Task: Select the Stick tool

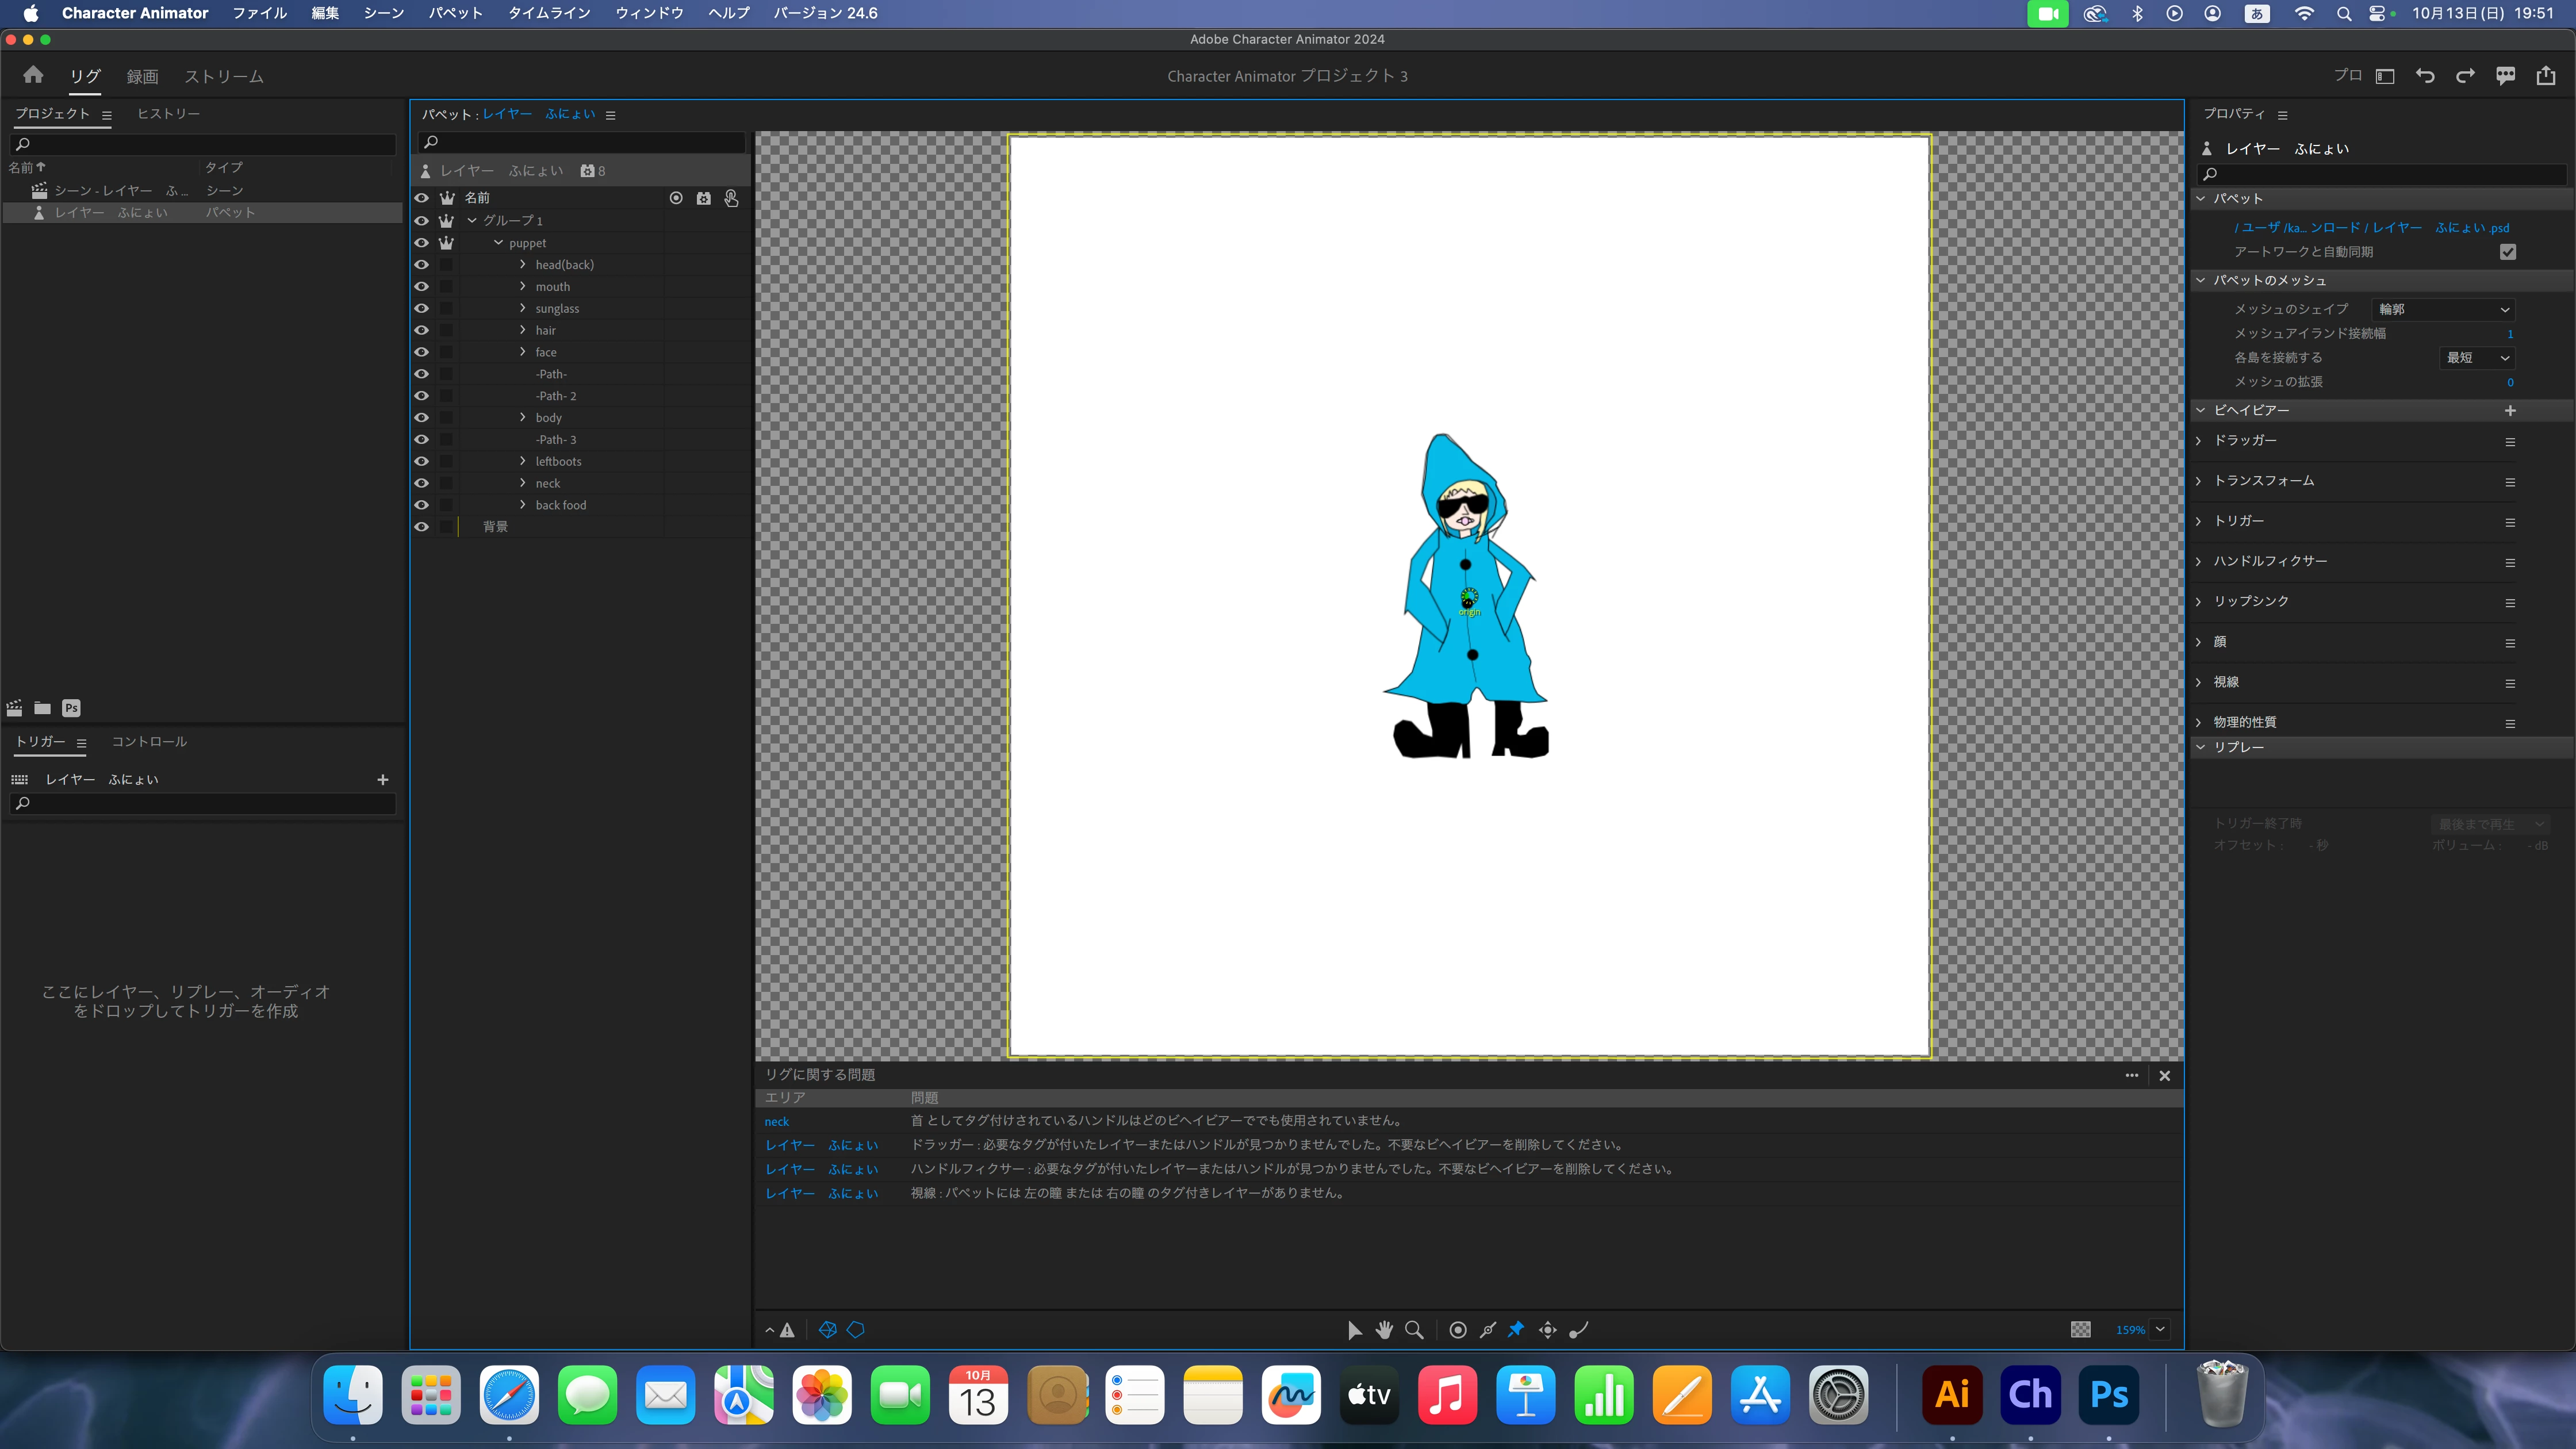Action: [x=1488, y=1329]
